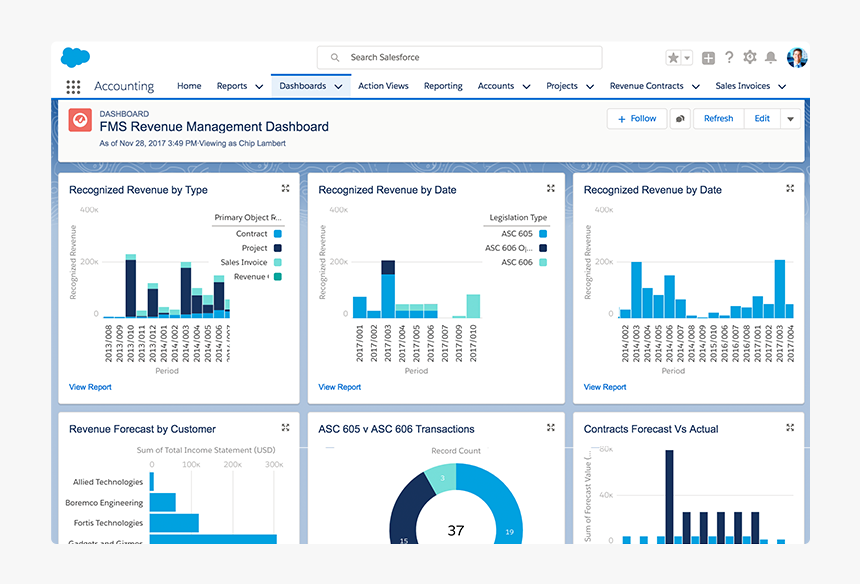The height and width of the screenshot is (584, 860).
Task: Expand the Dashboards tab chevron
Action: 338,87
